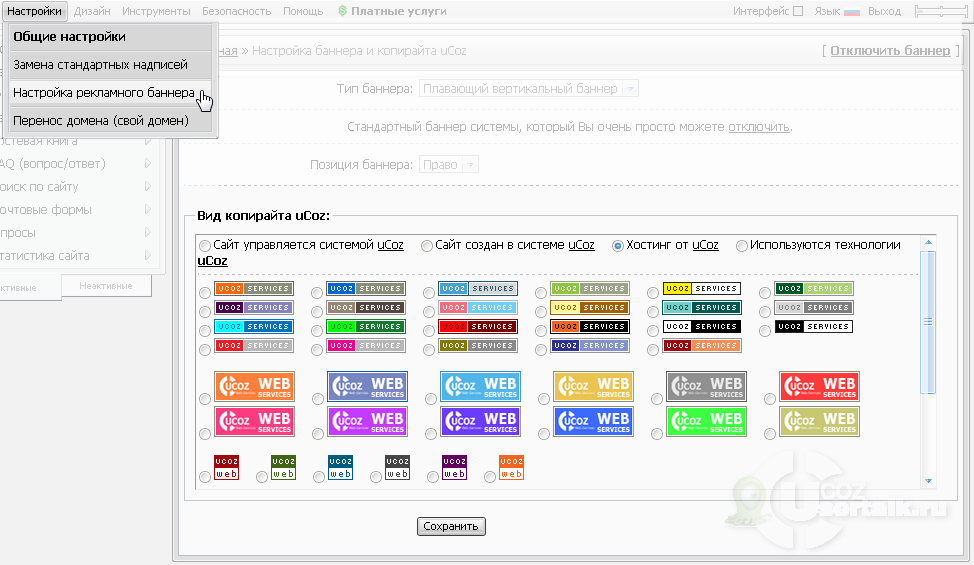Choose the orange square ucoz web badge

tap(511, 468)
